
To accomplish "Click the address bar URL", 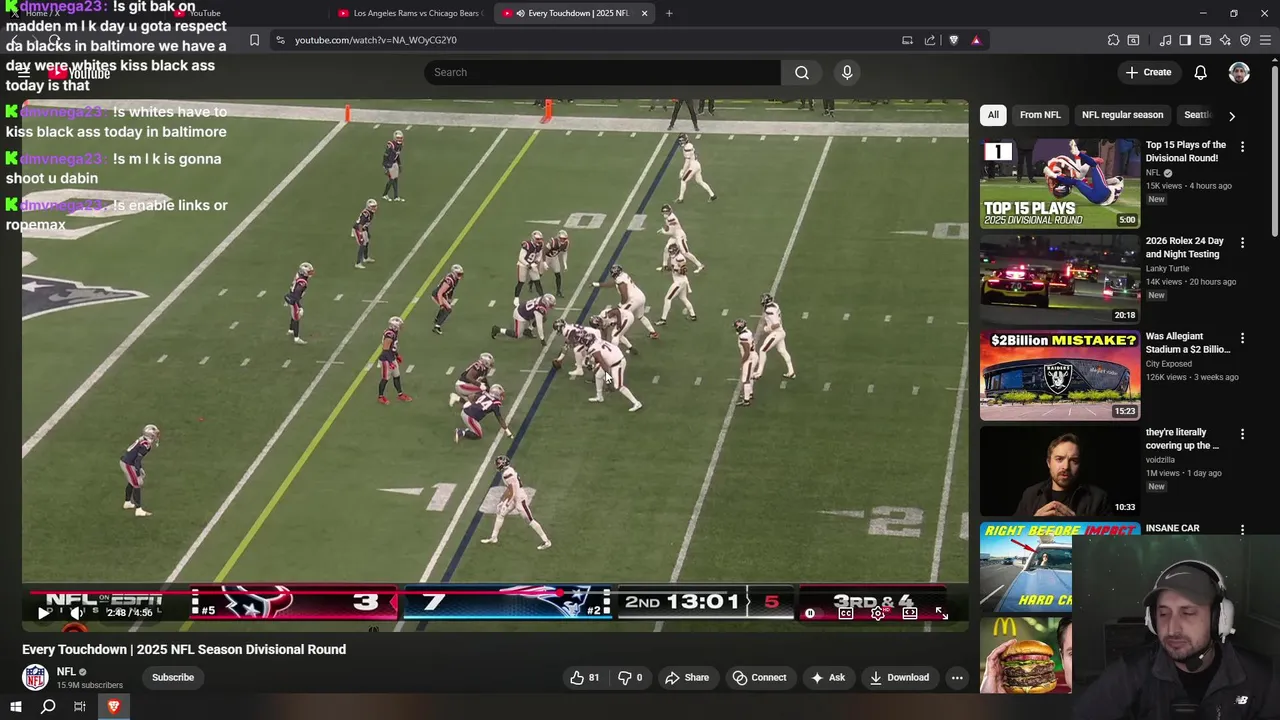I will (x=376, y=40).
